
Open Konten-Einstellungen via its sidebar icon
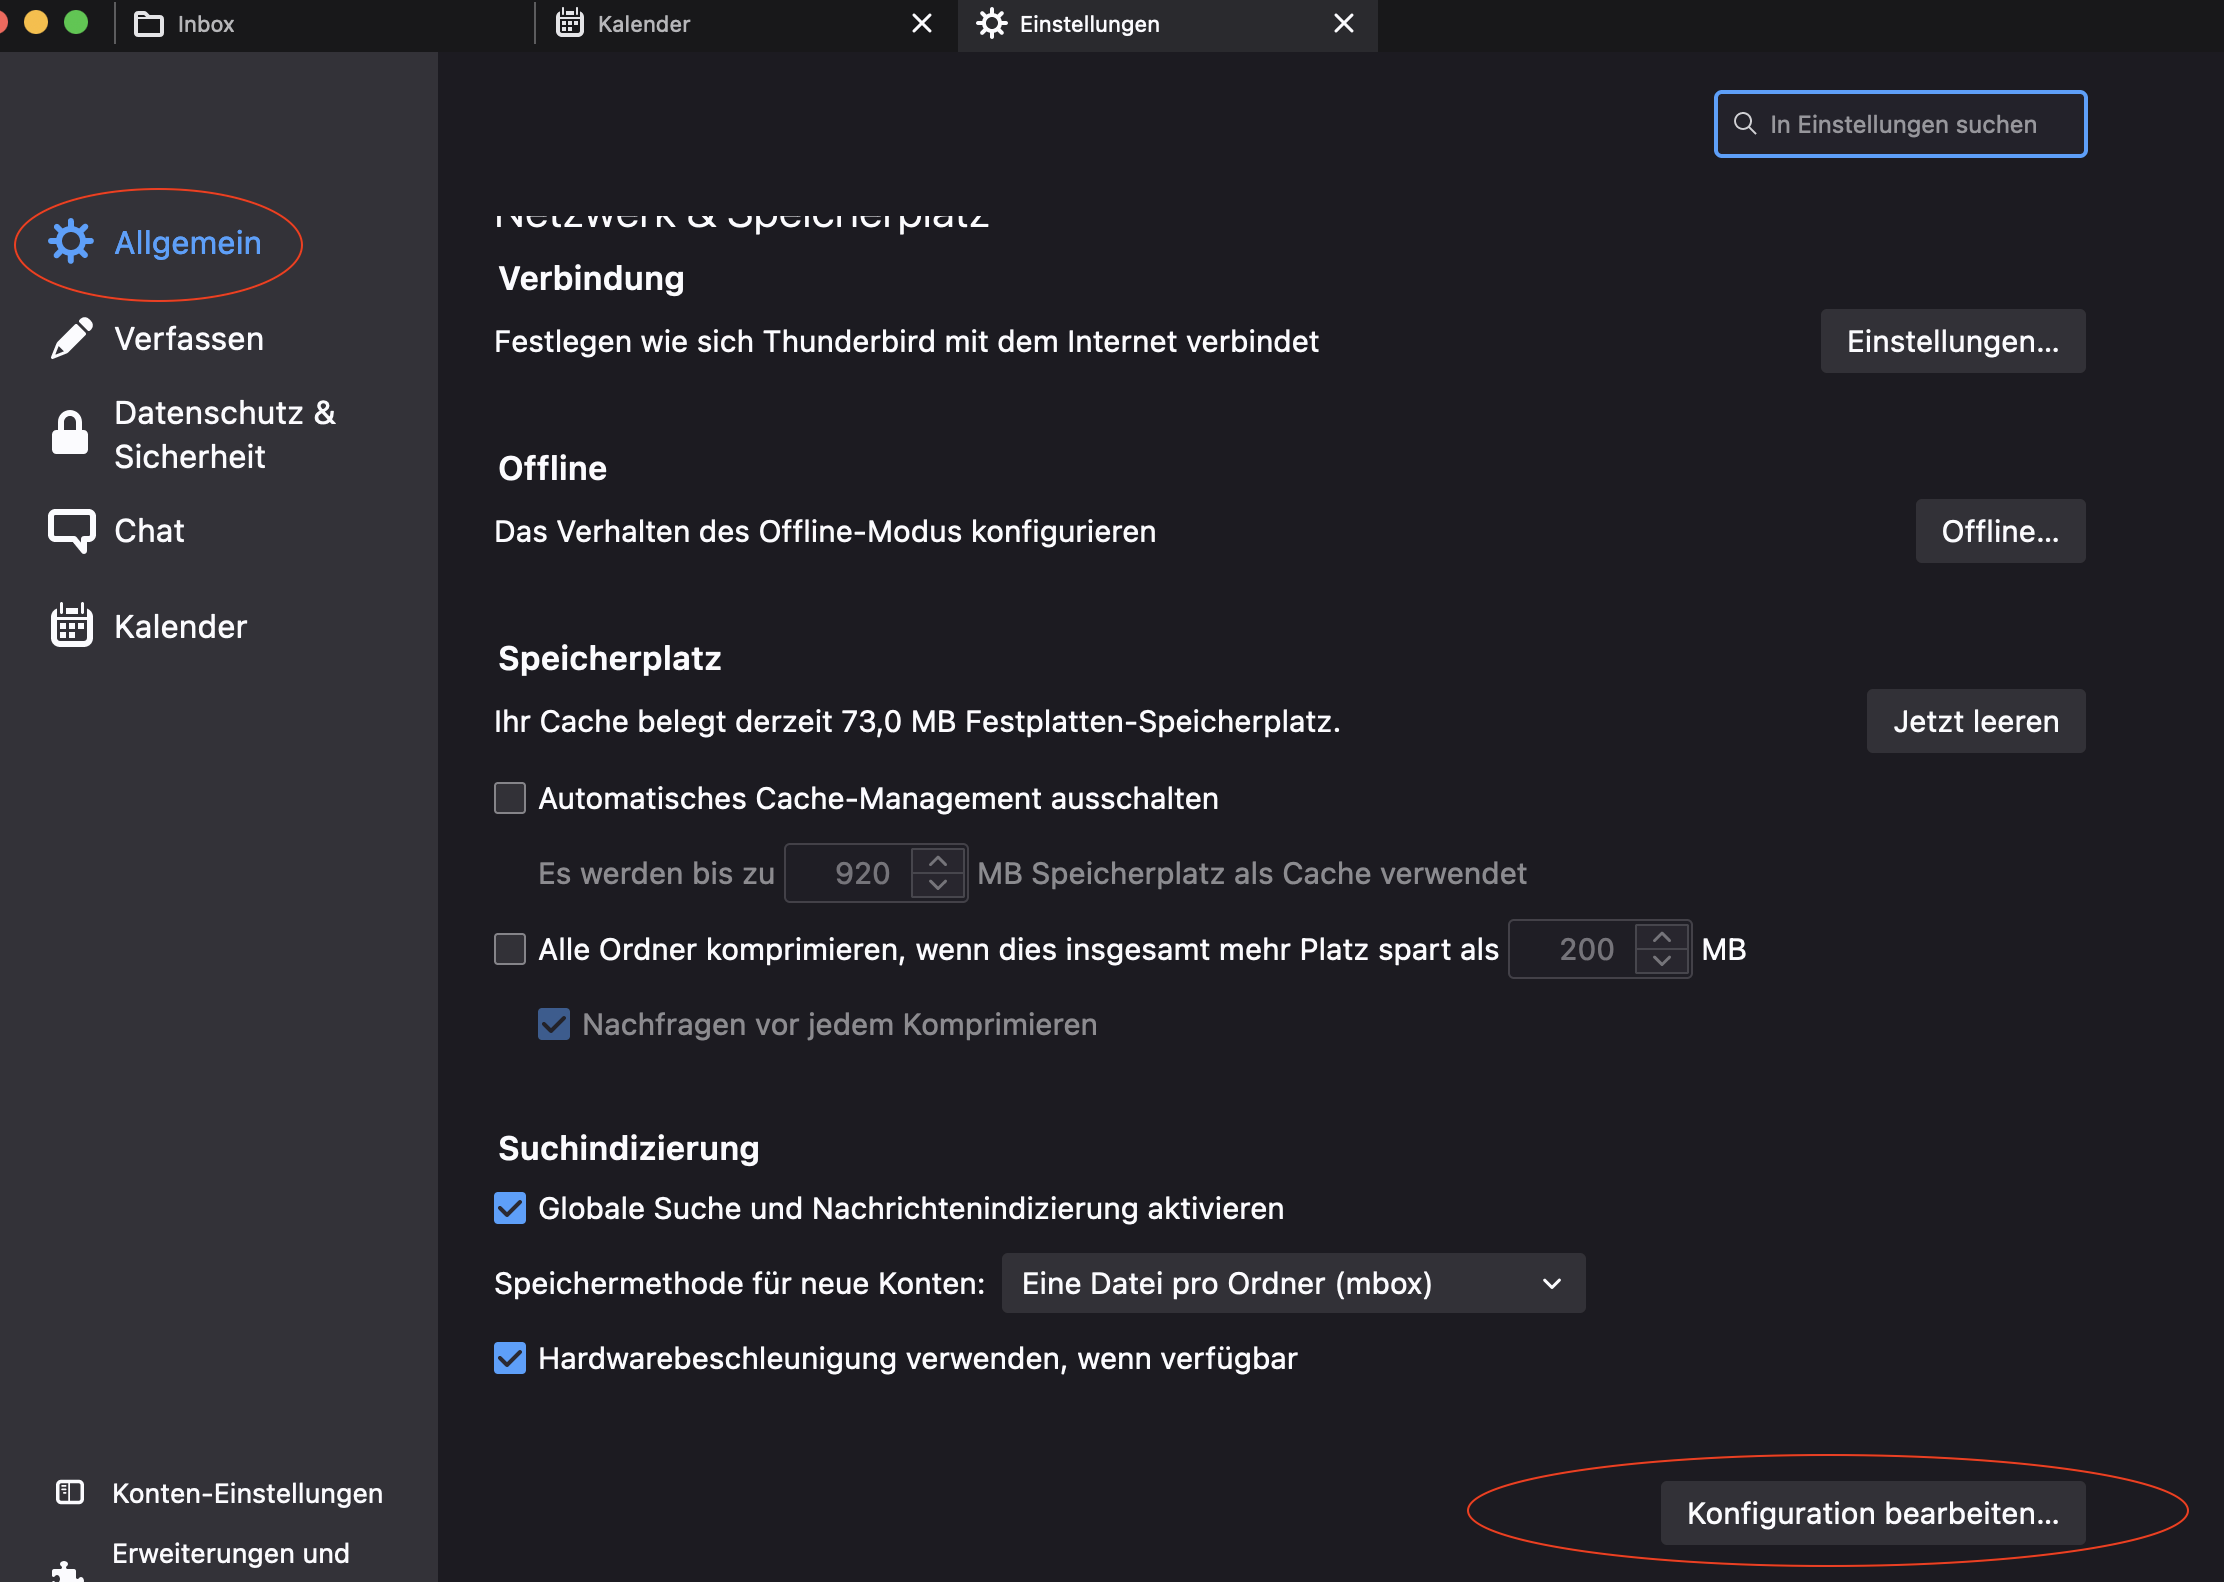70,1493
